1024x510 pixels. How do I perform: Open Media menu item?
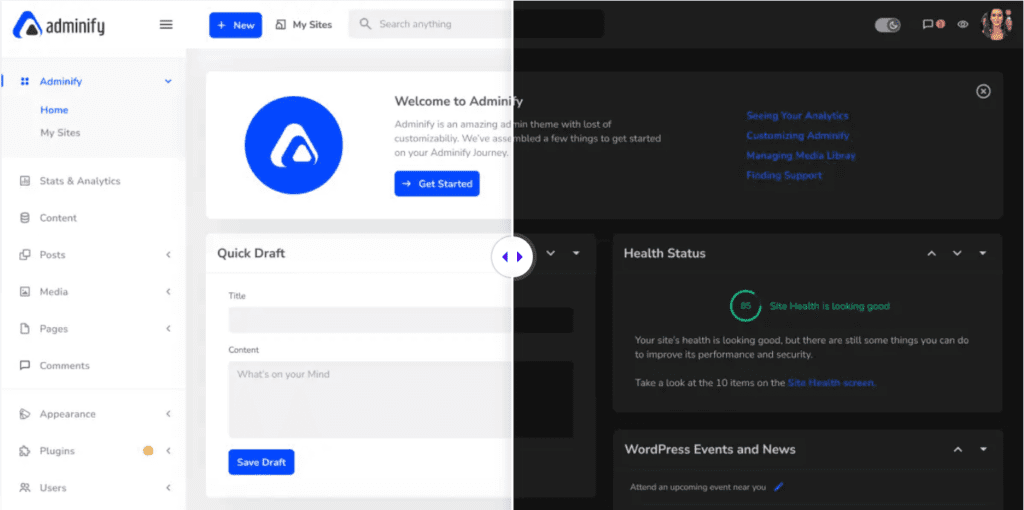(x=54, y=292)
